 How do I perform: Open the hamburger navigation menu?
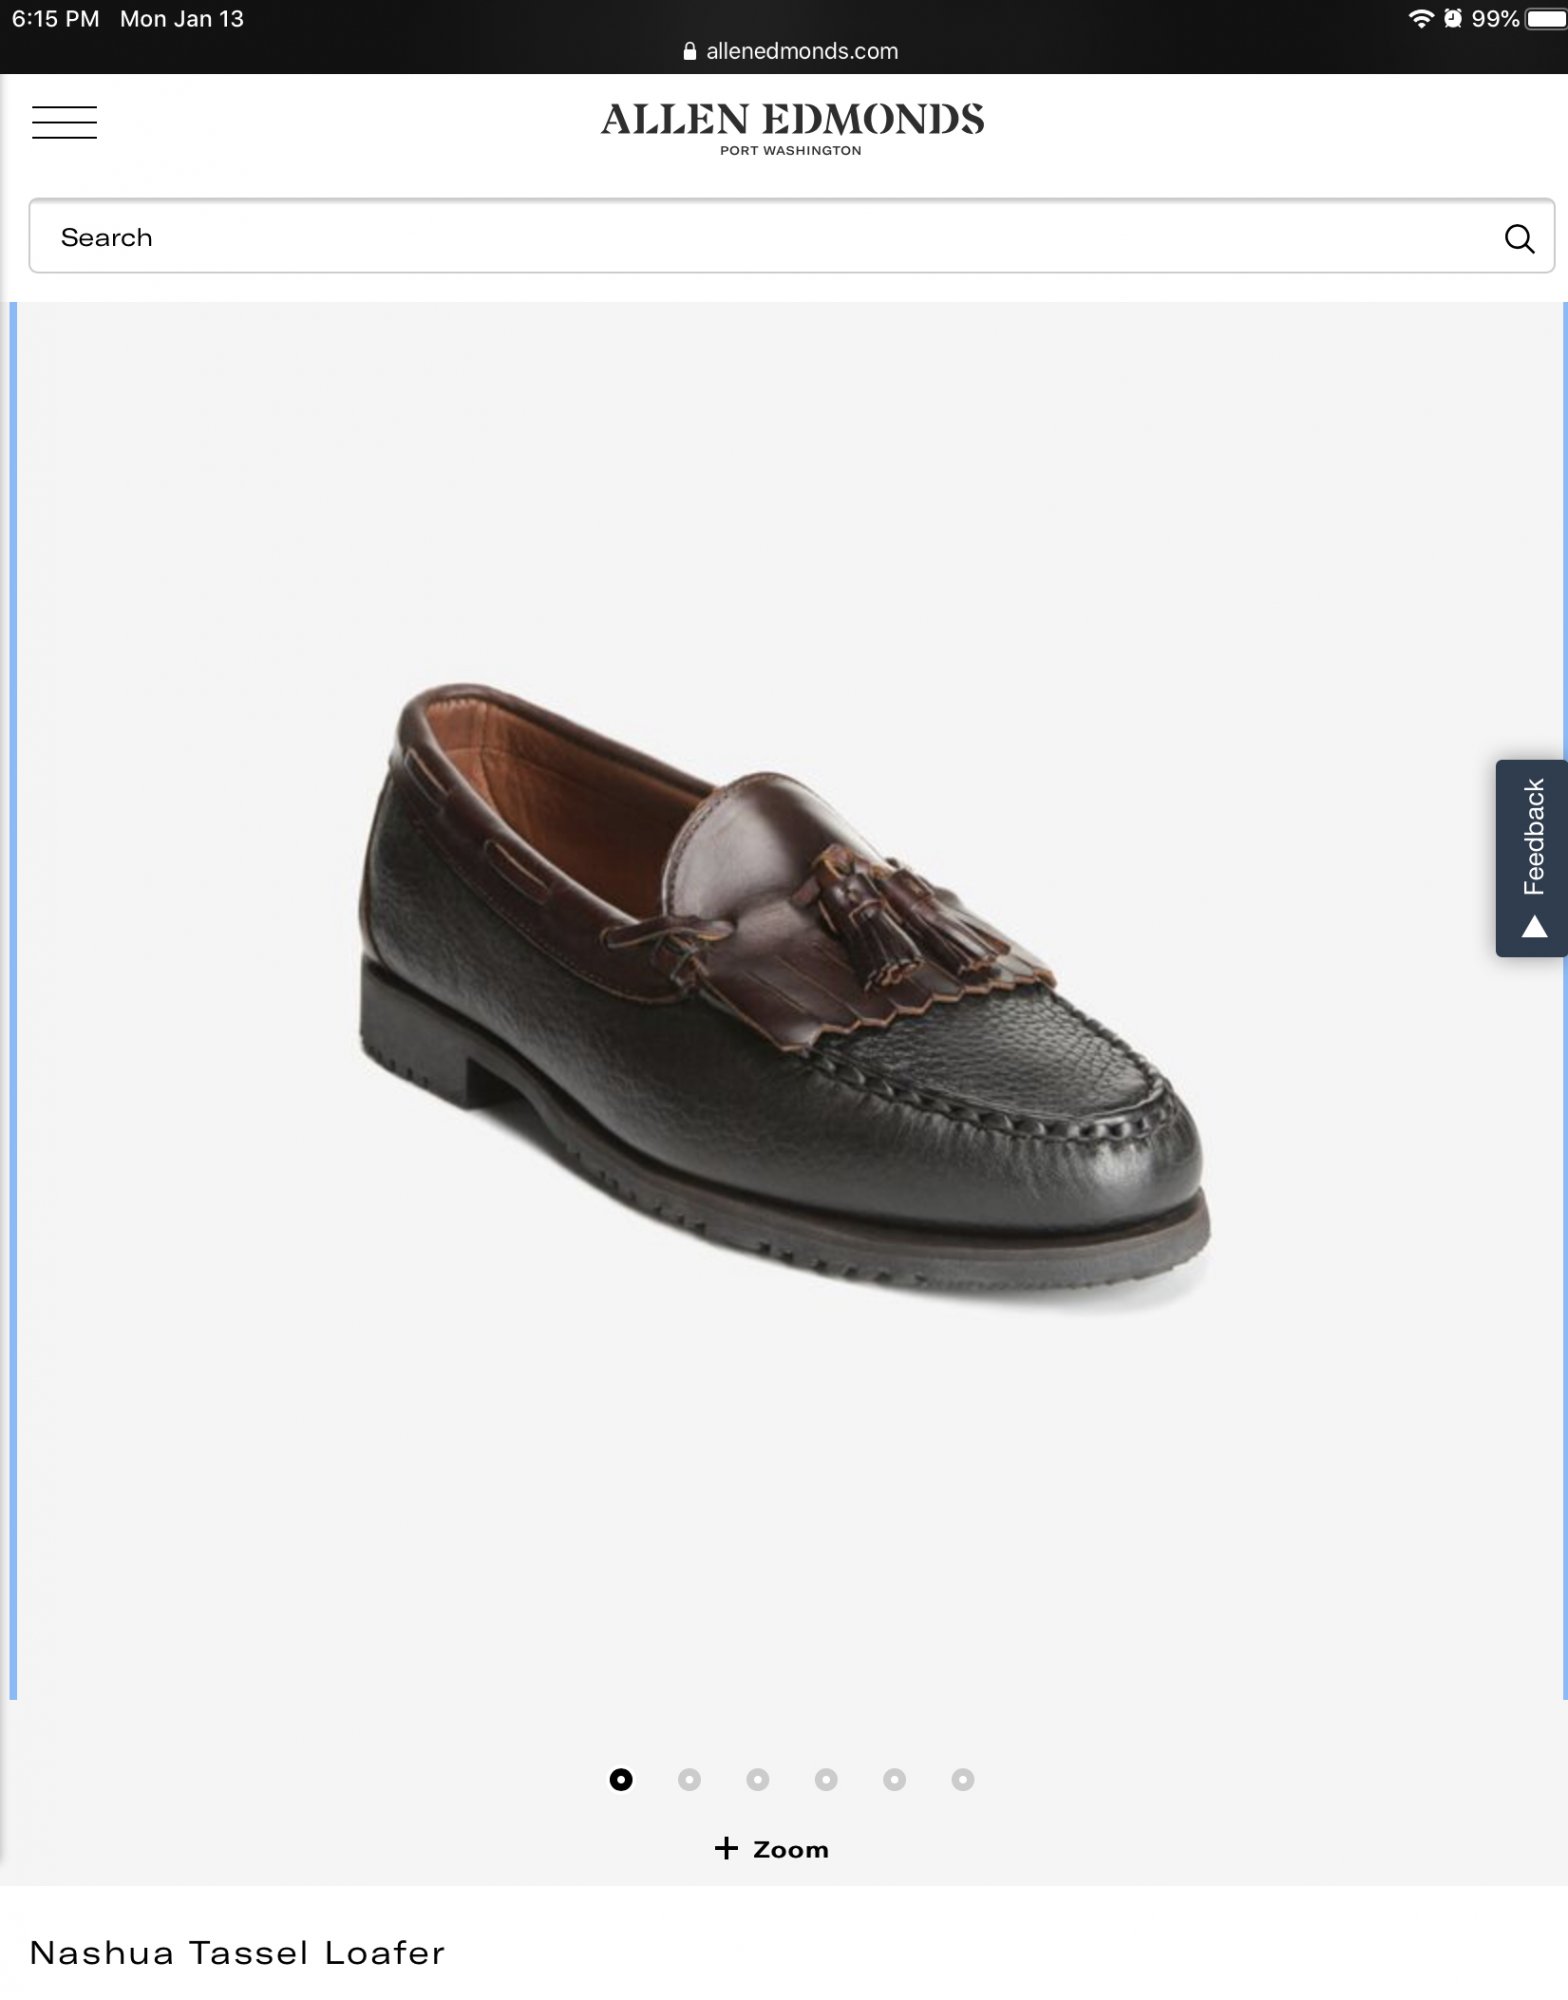pyautogui.click(x=64, y=122)
